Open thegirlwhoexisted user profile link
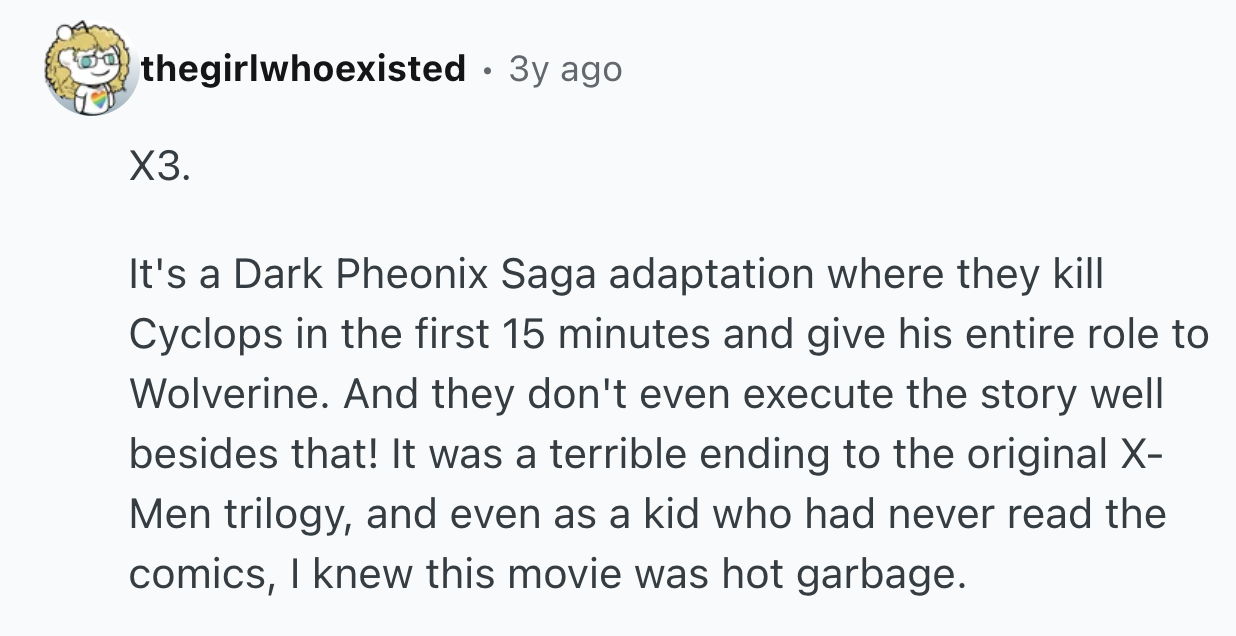 303,69
